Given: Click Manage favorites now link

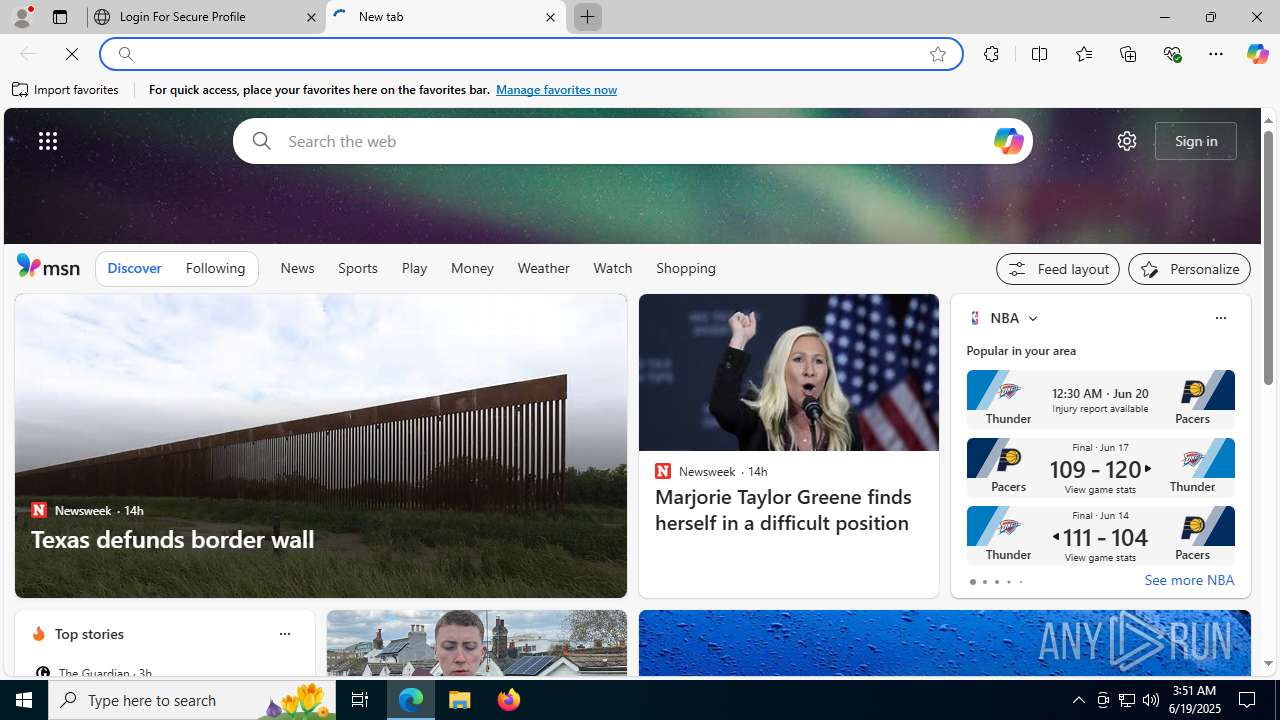Looking at the screenshot, I should (556, 90).
